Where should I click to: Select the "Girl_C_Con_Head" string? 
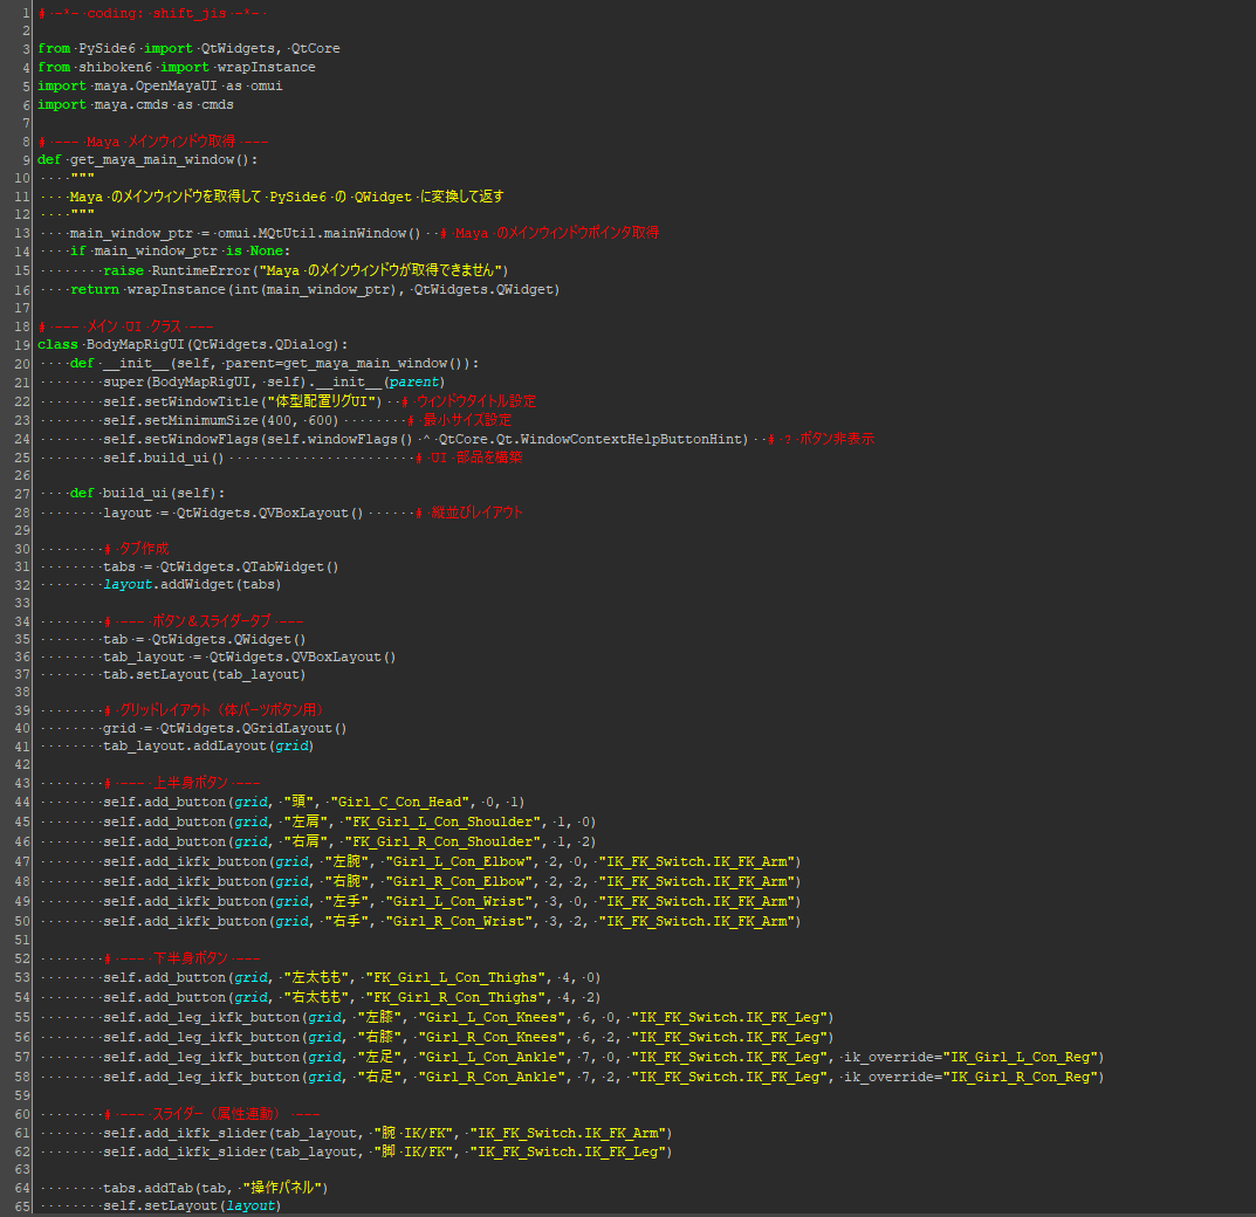401,802
